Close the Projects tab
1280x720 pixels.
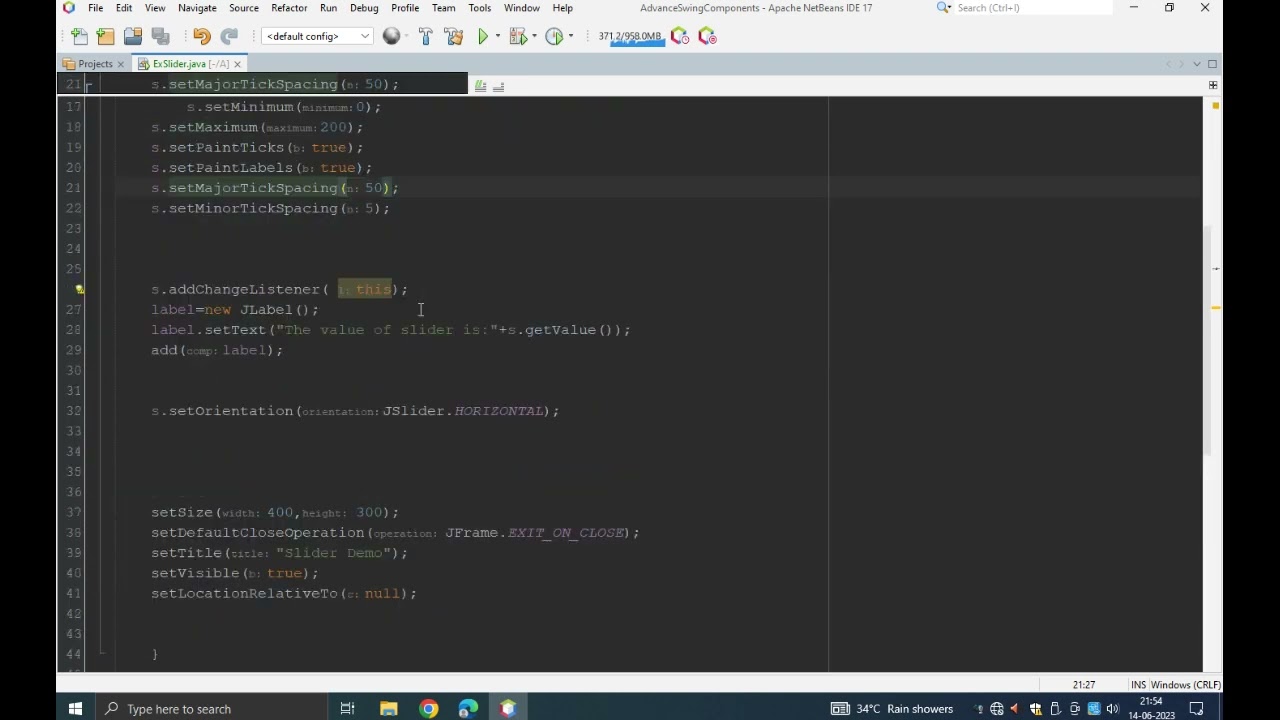tap(120, 64)
